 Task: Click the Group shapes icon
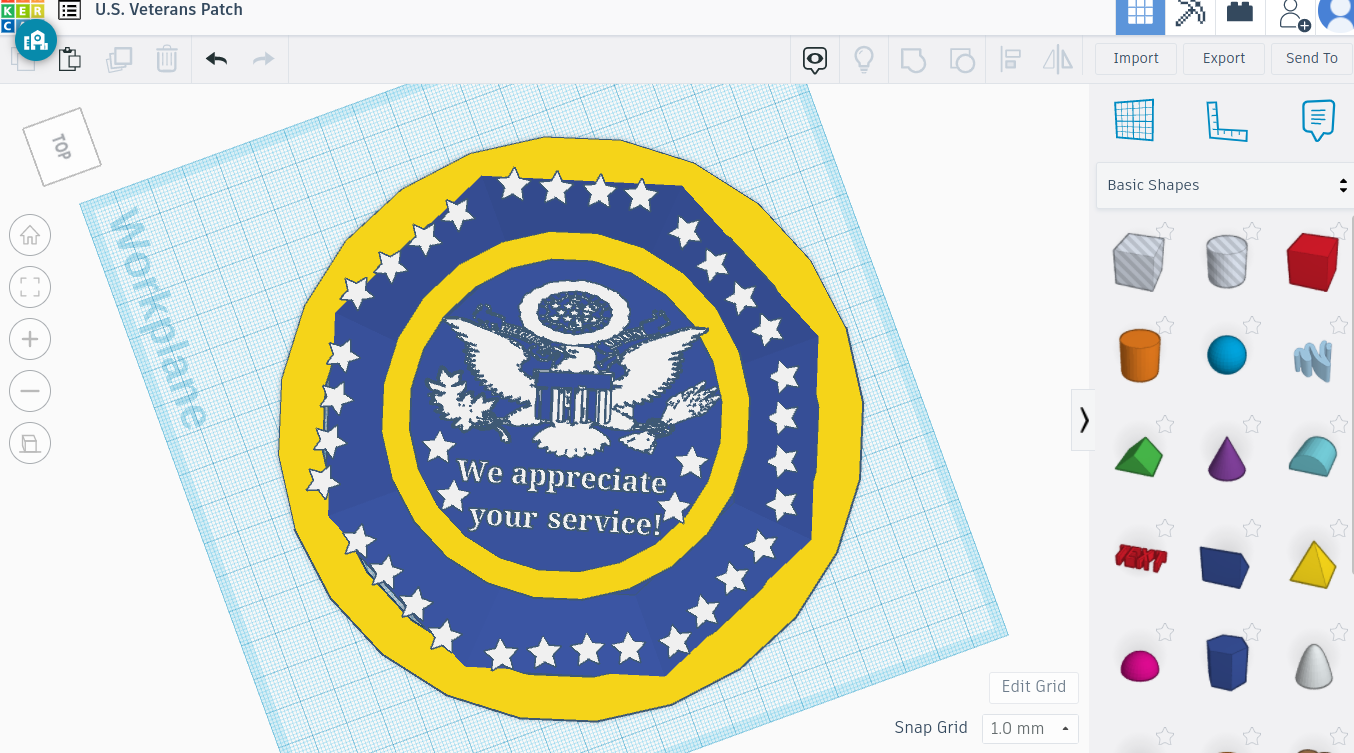pyautogui.click(x=913, y=59)
